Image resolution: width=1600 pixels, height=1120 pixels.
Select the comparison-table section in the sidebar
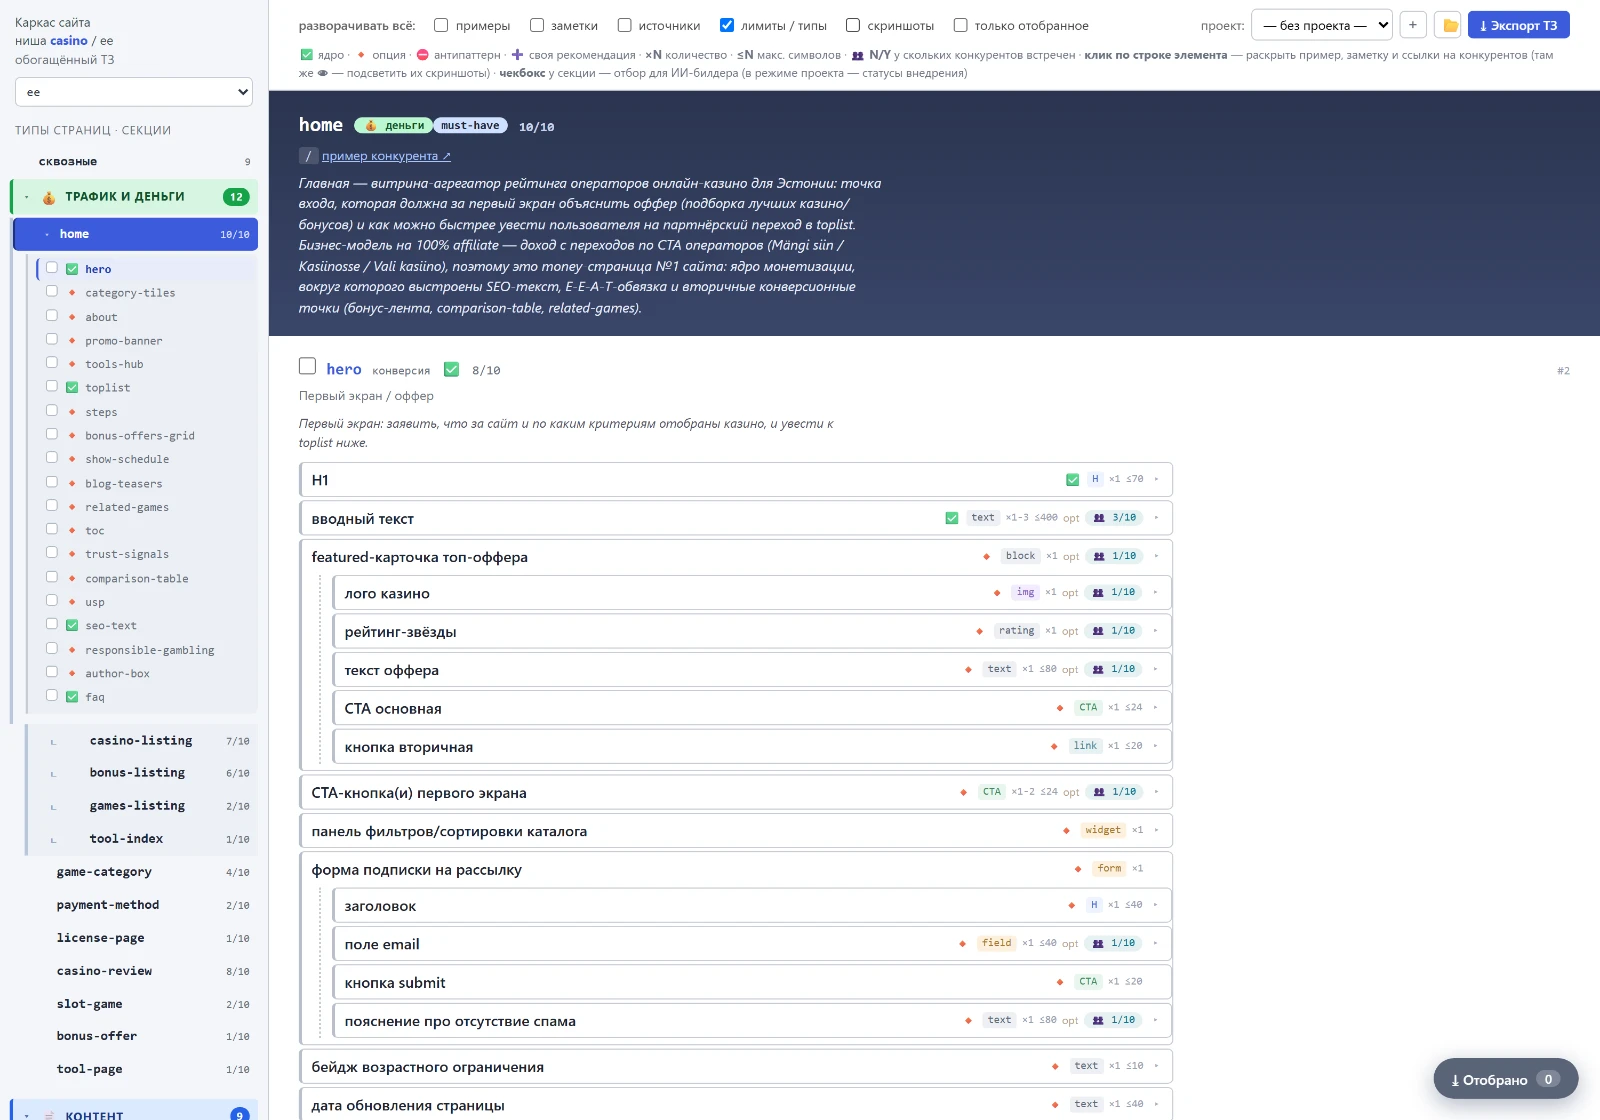click(136, 578)
